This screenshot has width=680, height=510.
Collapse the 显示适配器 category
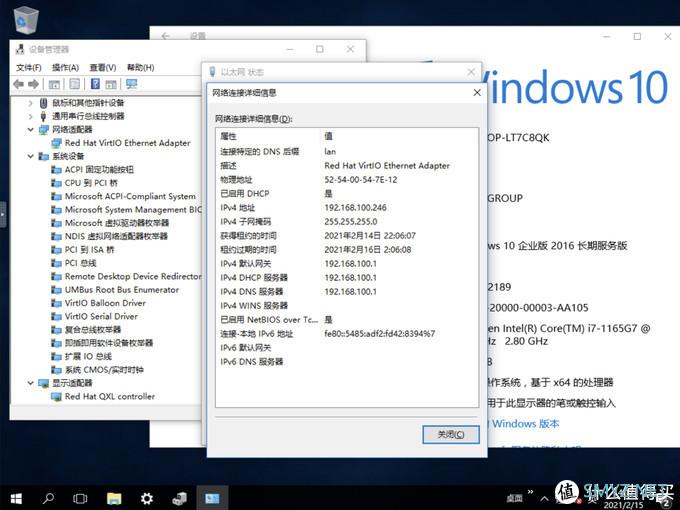click(x=30, y=383)
